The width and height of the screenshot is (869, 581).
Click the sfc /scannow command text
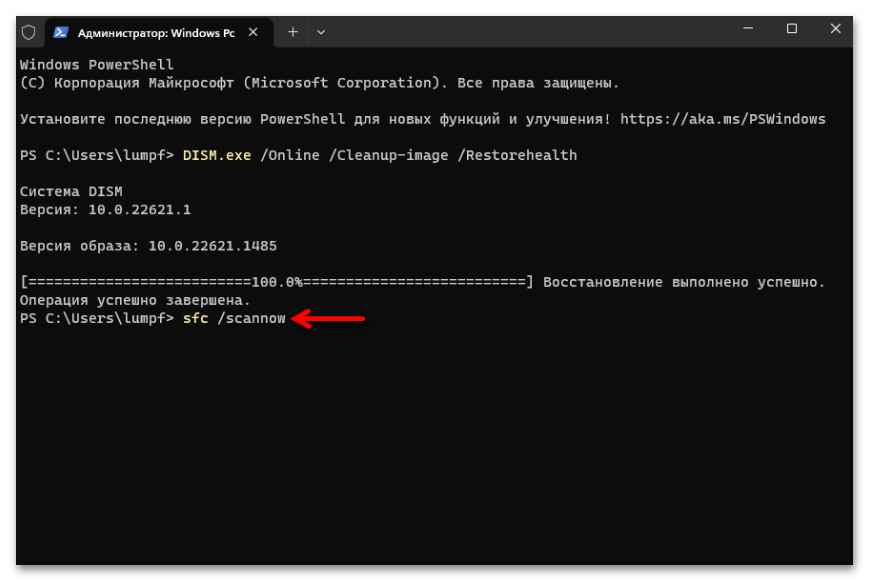tap(234, 318)
